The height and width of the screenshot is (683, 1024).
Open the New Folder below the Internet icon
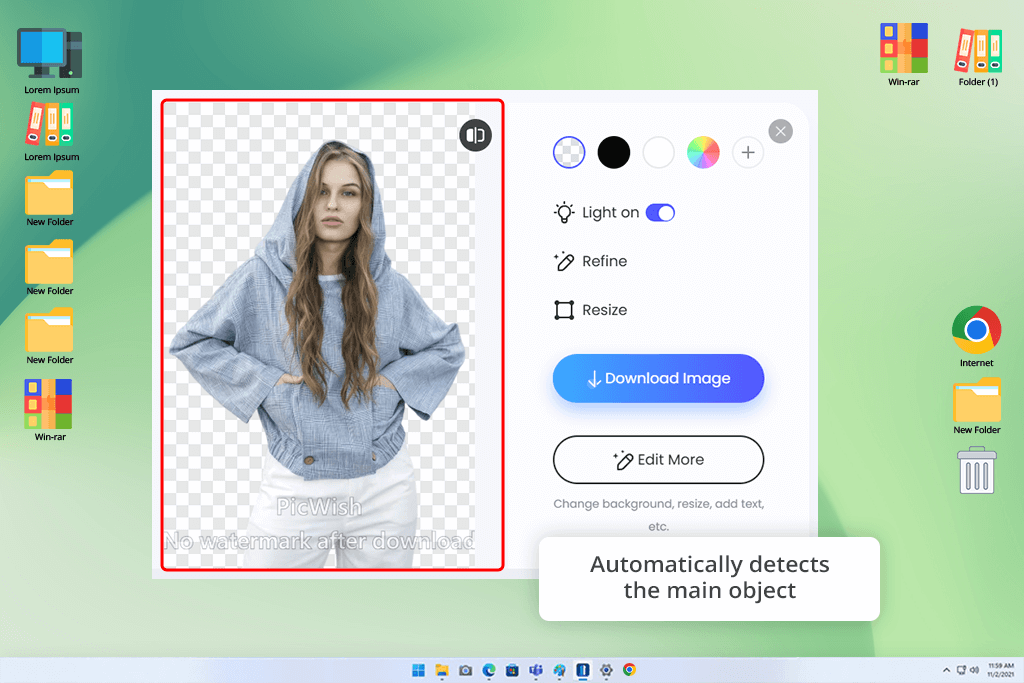976,406
